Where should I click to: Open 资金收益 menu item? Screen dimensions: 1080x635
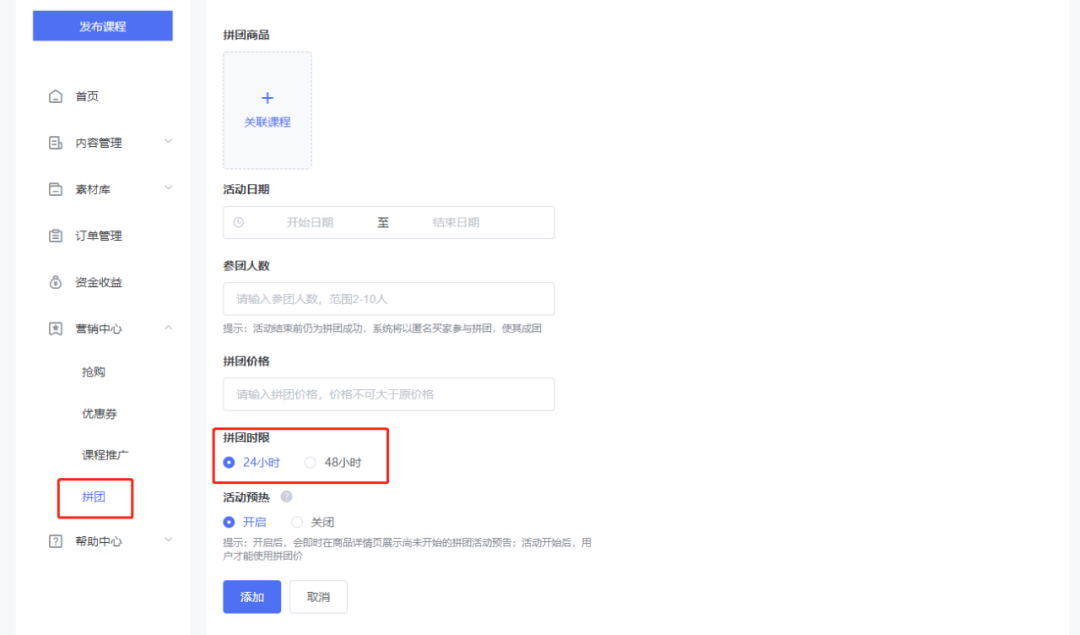98,282
